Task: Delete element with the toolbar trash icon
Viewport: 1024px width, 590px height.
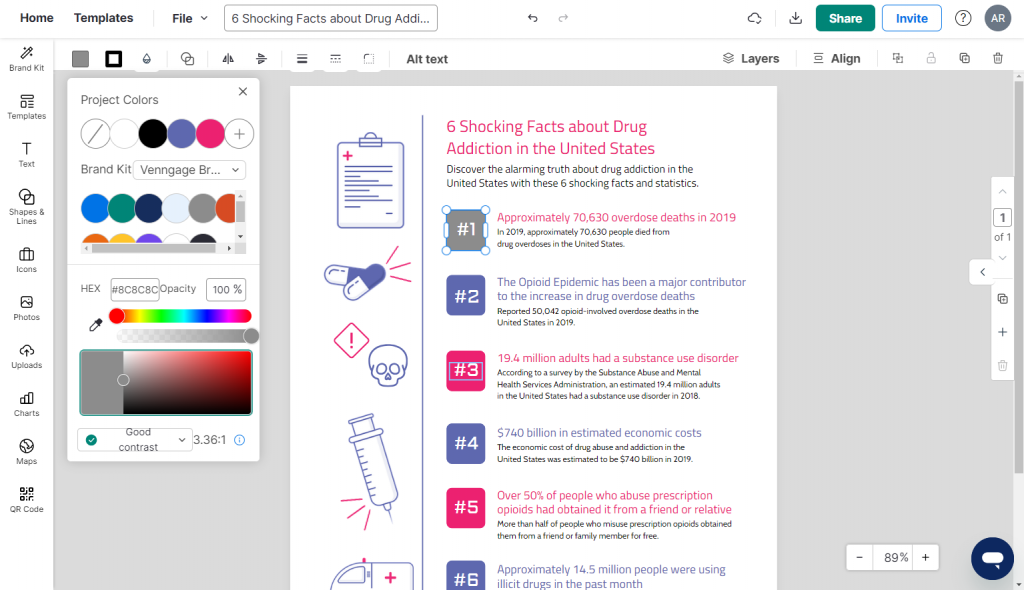Action: point(998,58)
